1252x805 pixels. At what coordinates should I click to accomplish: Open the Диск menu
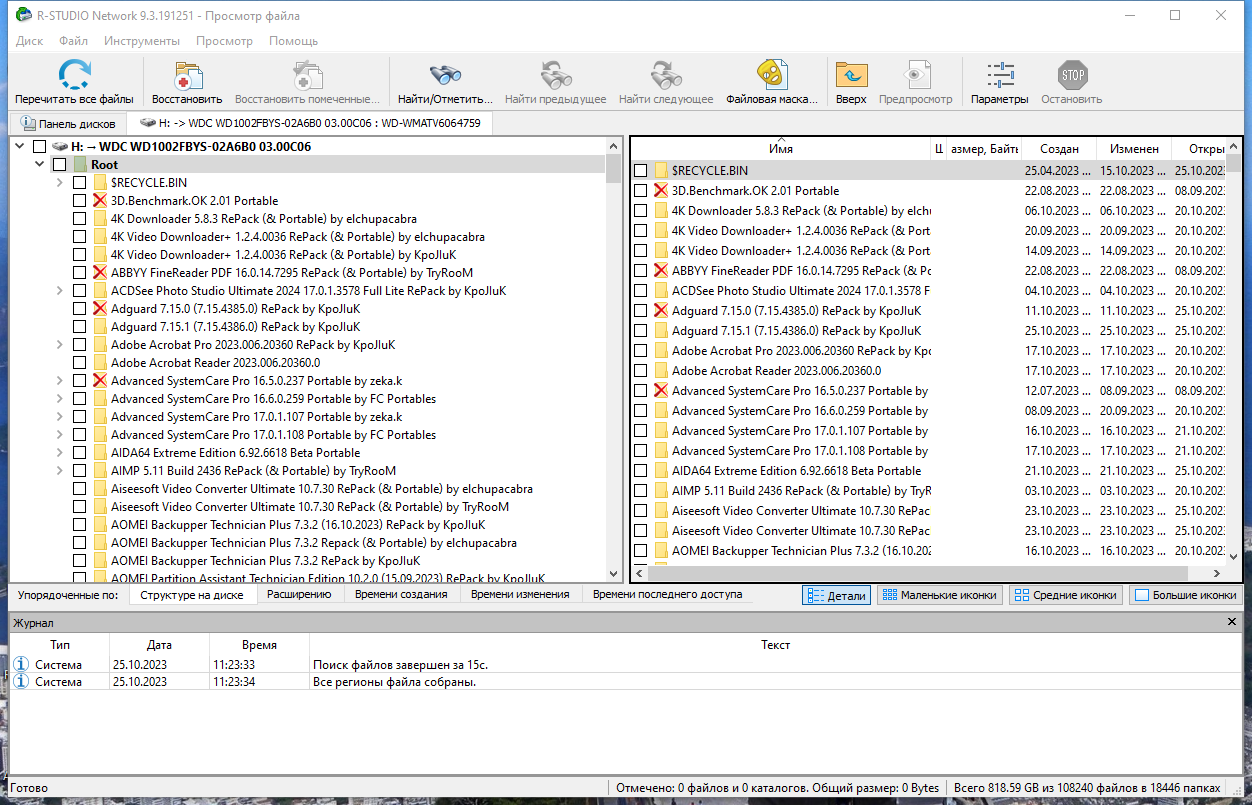click(x=29, y=41)
